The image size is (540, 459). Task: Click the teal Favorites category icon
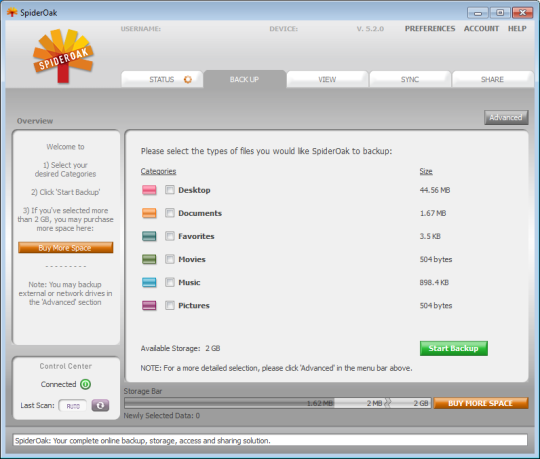(149, 236)
